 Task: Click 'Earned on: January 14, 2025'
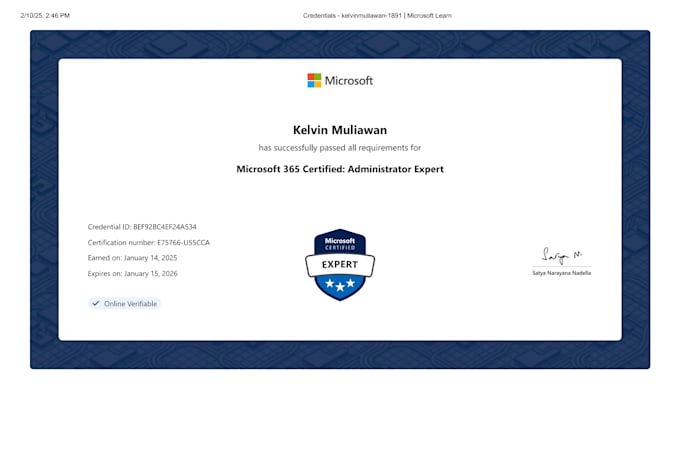click(132, 258)
